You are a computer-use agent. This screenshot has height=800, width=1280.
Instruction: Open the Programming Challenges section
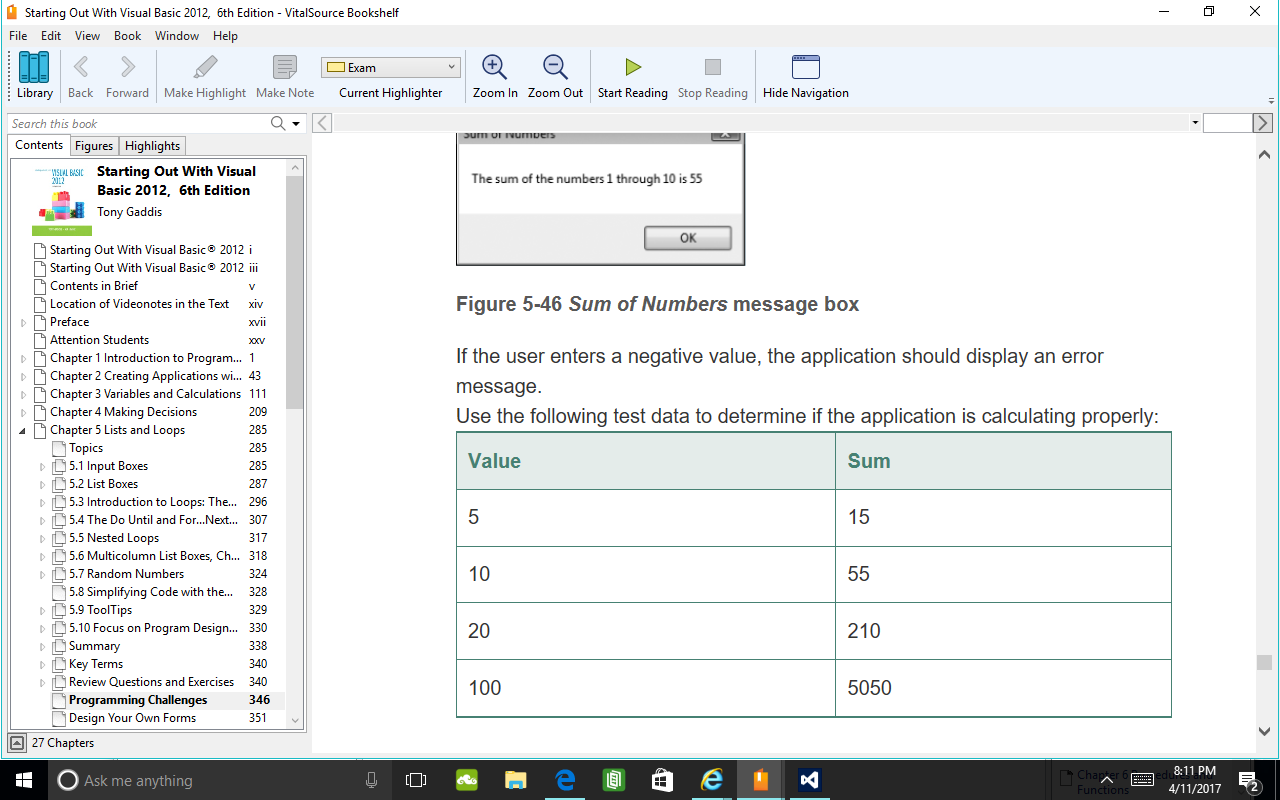tap(138, 700)
